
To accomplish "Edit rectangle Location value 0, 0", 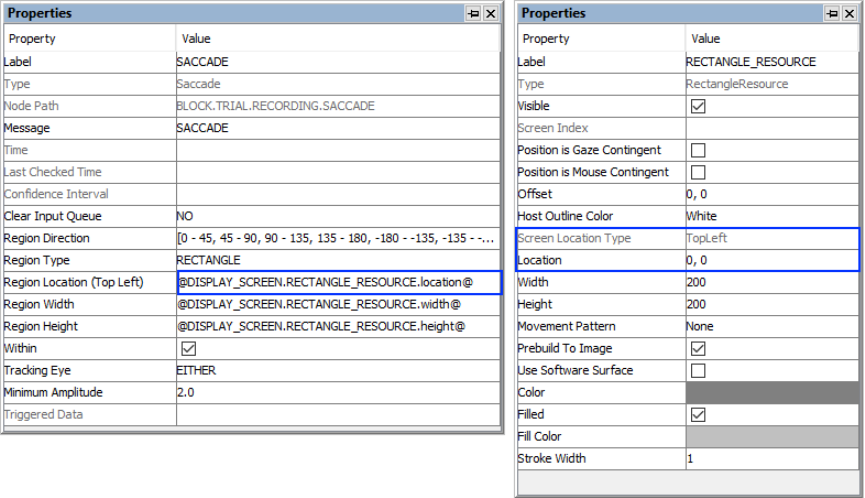I will [772, 260].
